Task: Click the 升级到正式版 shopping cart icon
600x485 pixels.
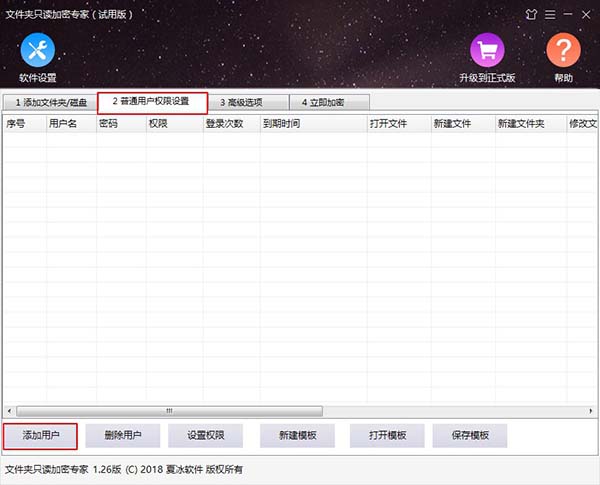Action: tap(487, 50)
